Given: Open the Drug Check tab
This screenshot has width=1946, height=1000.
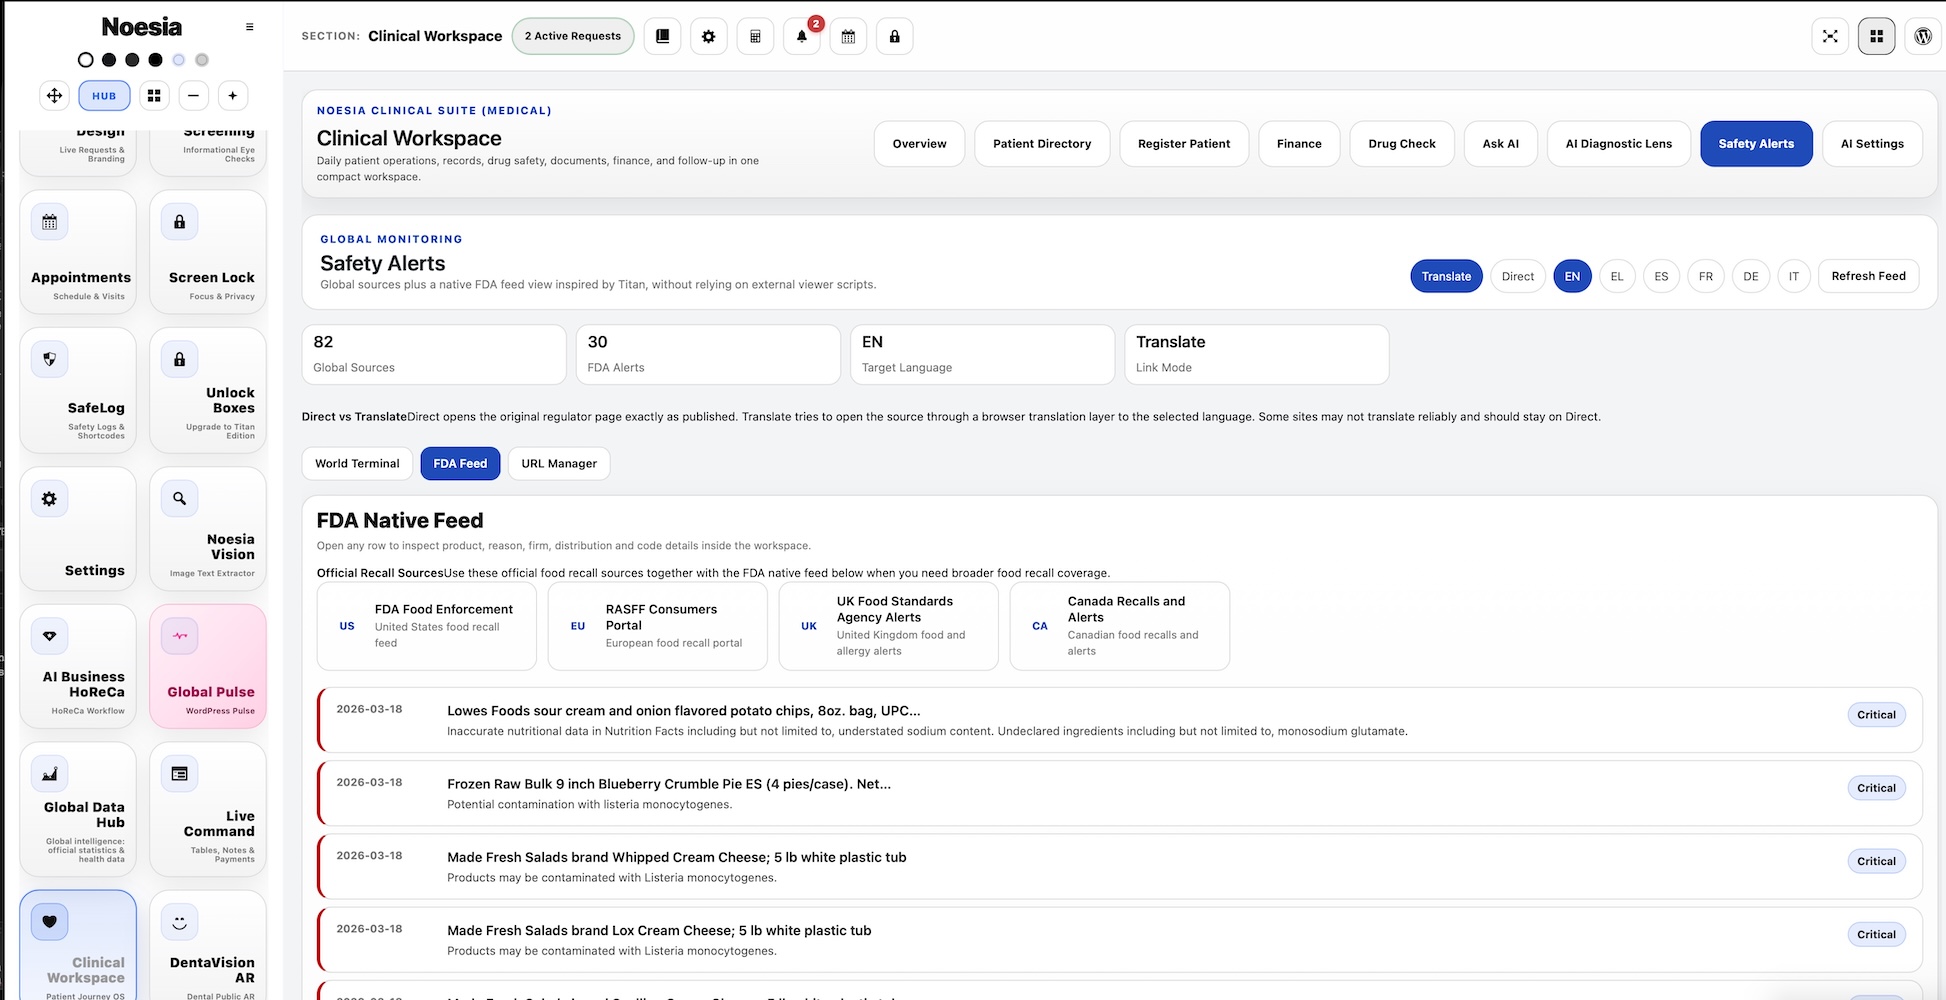Looking at the screenshot, I should click(1402, 144).
